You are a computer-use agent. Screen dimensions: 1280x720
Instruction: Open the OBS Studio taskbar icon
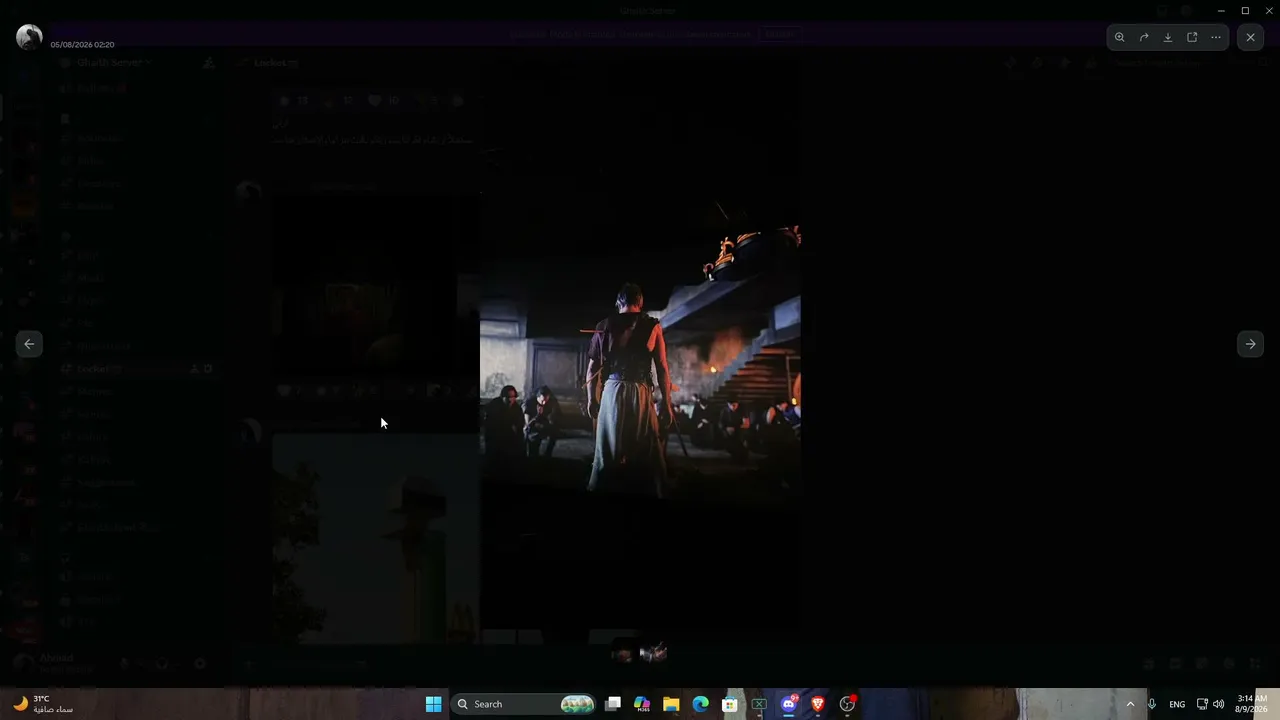(847, 704)
